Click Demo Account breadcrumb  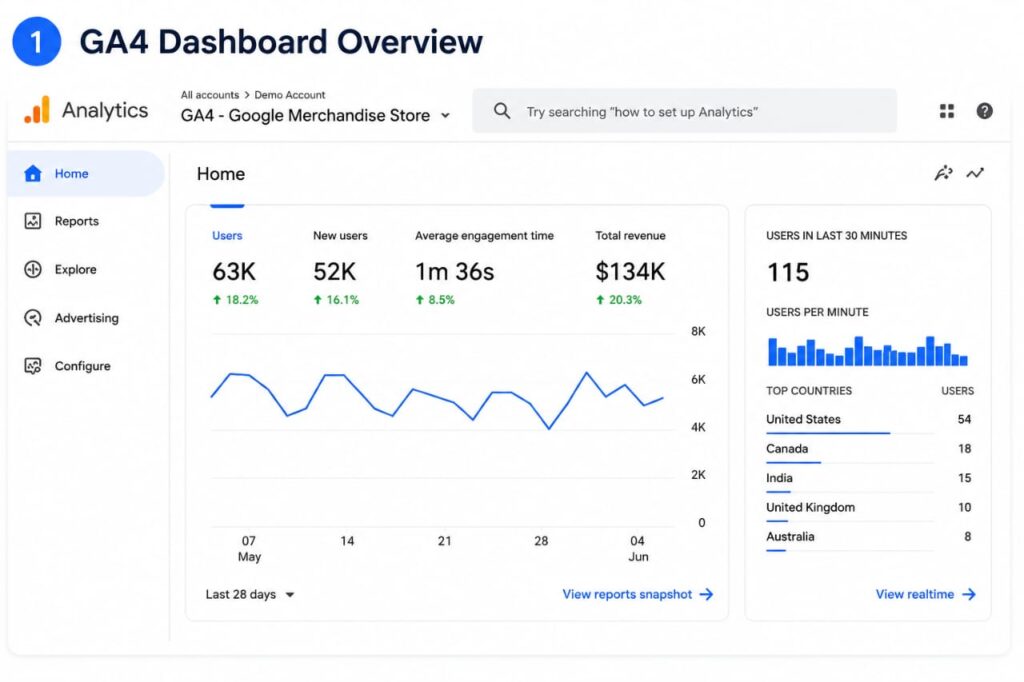289,95
